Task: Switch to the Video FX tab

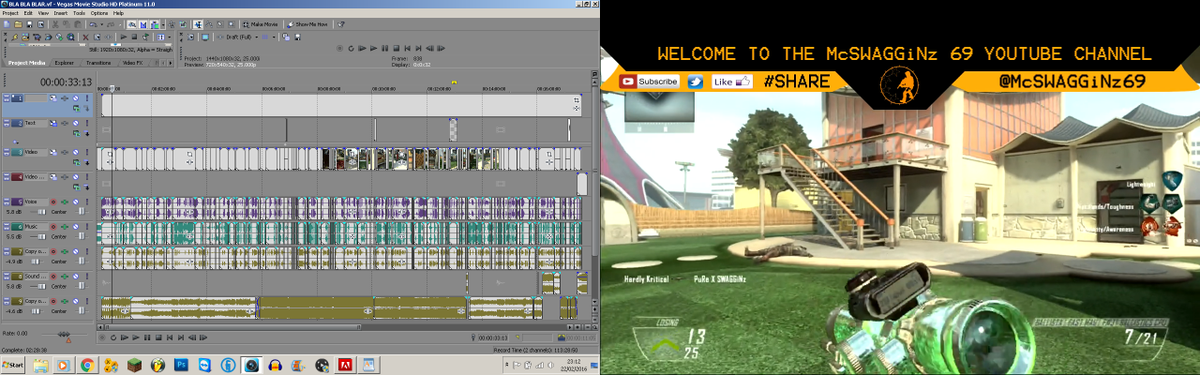Action: coord(132,62)
